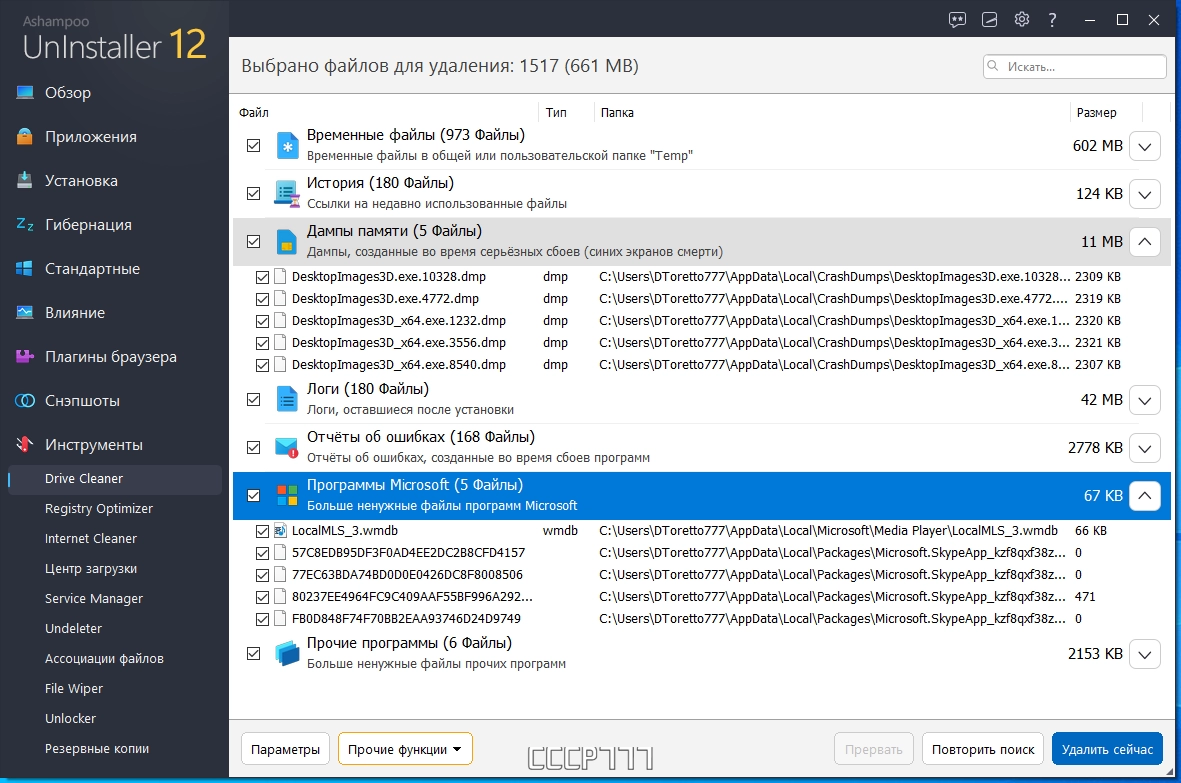Collapse the Дампы памяти group
Screen dimensions: 1181x783
pos(1145,241)
